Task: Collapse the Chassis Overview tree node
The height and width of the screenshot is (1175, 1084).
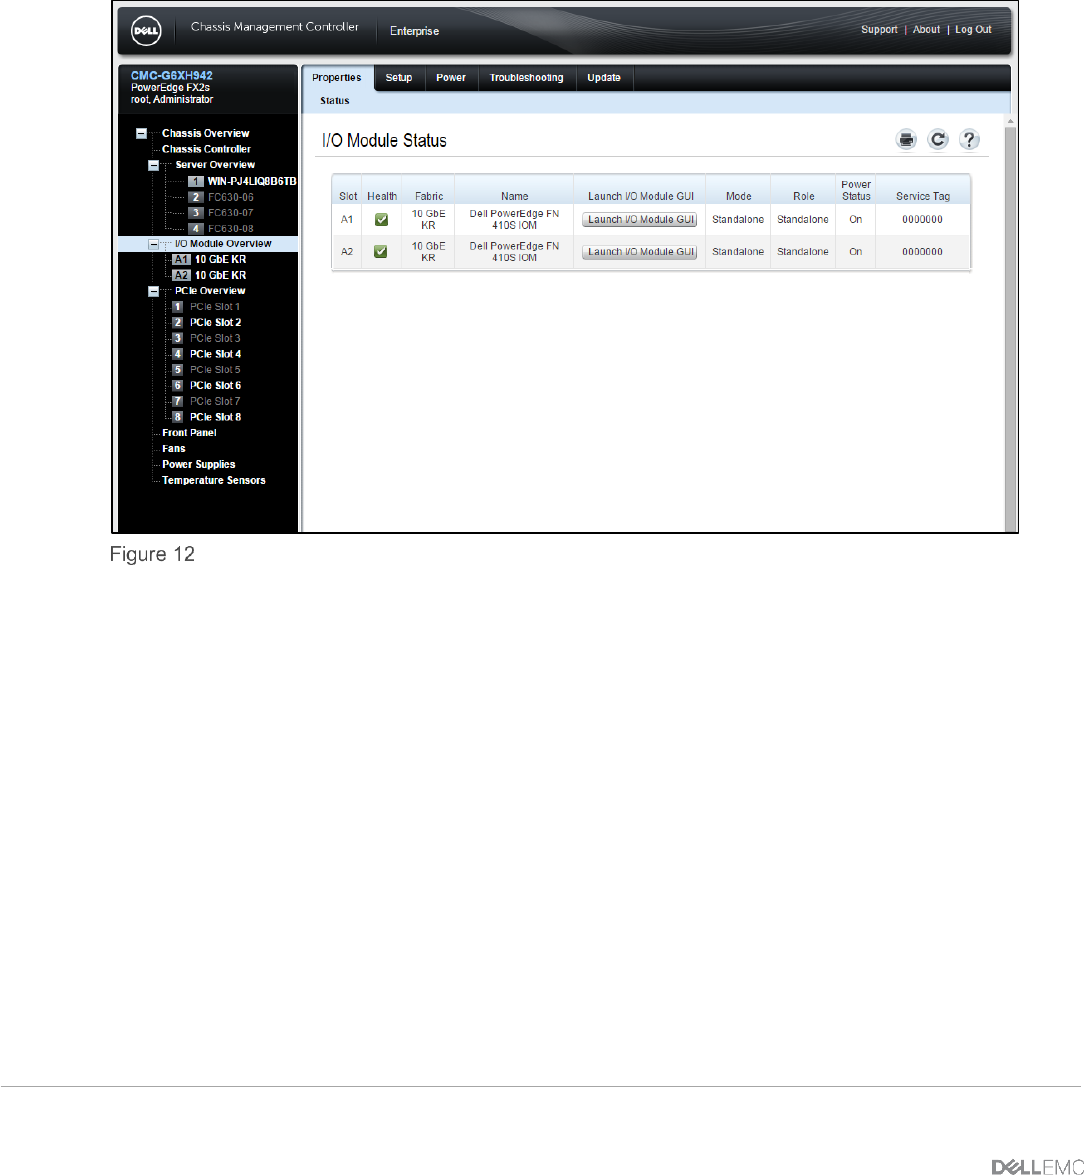Action: pos(141,133)
